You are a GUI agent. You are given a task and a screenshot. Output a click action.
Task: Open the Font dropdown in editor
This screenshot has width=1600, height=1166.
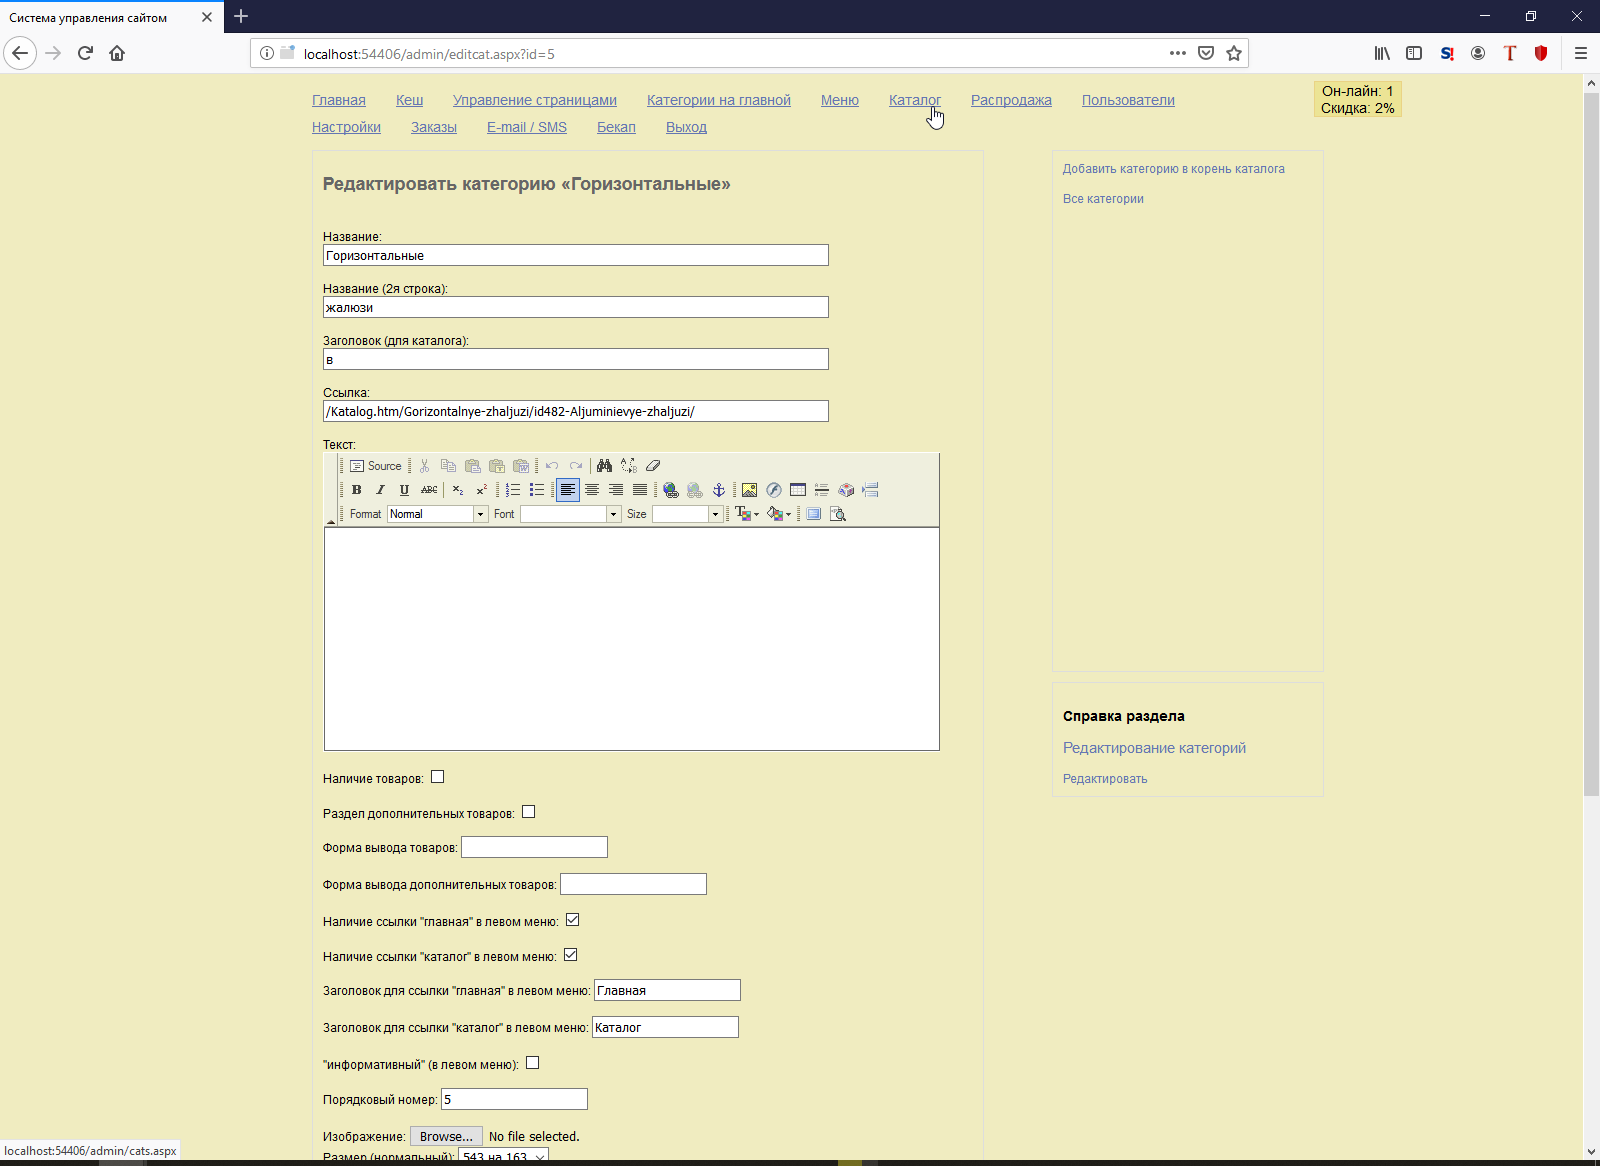[x=570, y=514]
